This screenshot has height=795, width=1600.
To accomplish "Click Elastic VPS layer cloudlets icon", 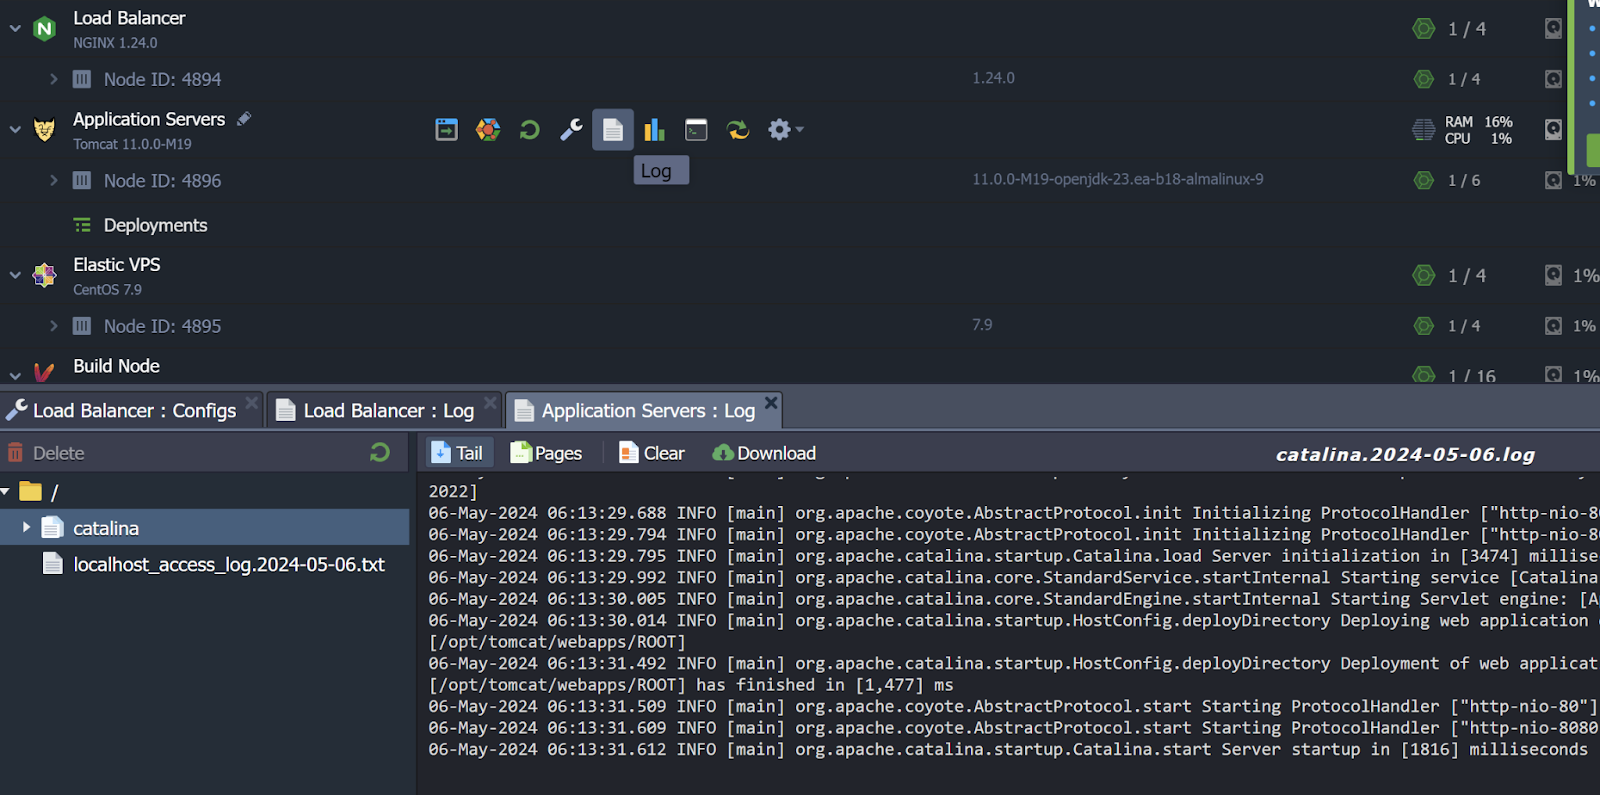I will tap(1423, 275).
